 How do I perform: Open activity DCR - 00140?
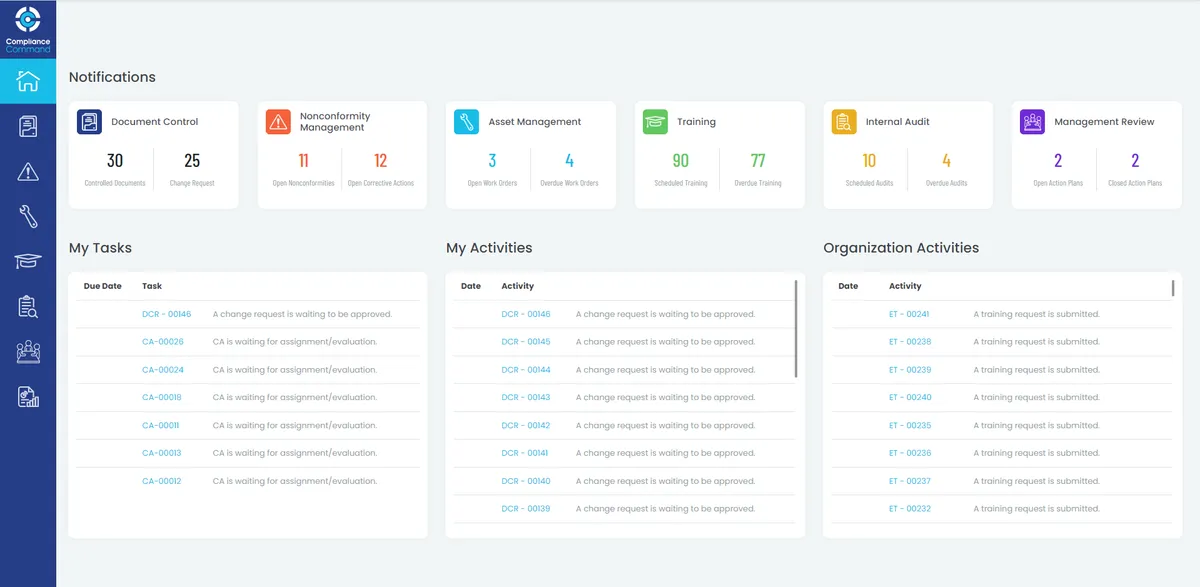[x=526, y=481]
